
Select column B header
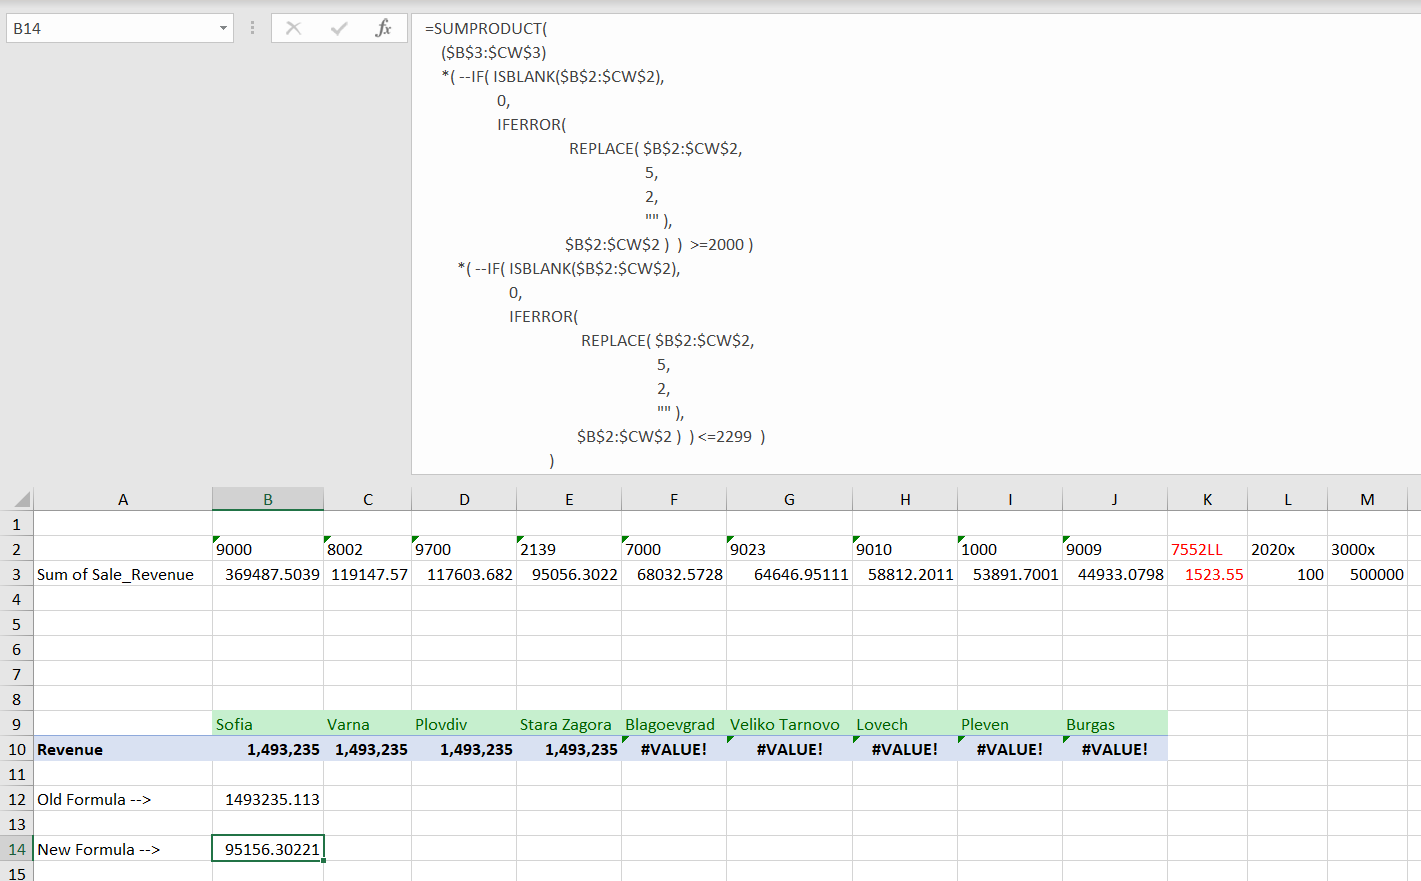tap(268, 499)
